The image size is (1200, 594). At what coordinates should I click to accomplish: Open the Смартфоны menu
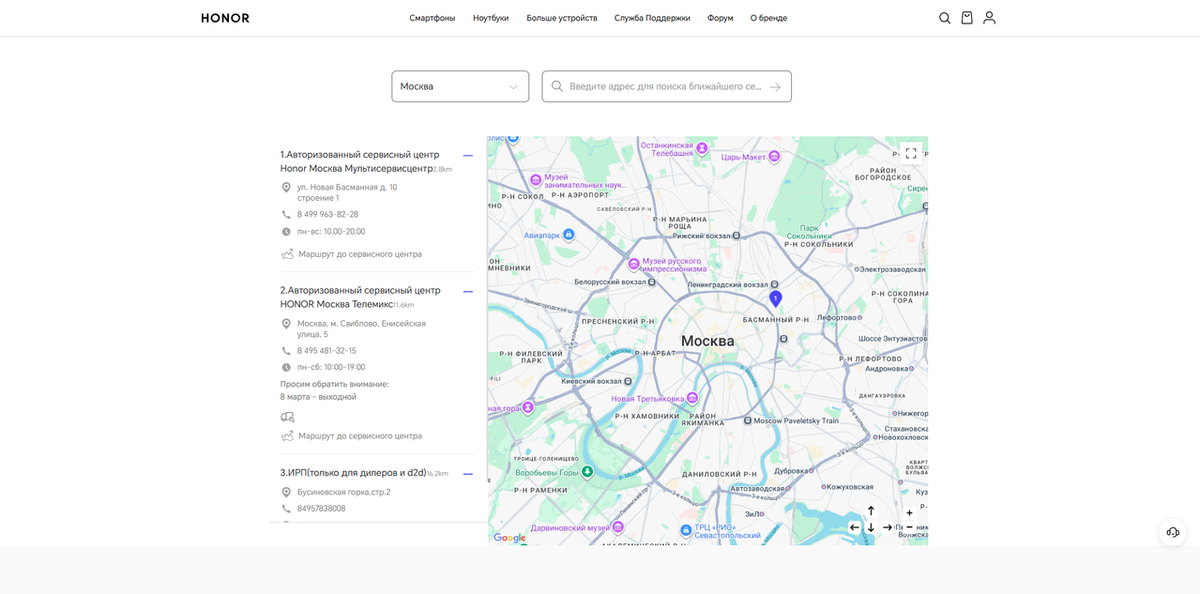[x=432, y=18]
